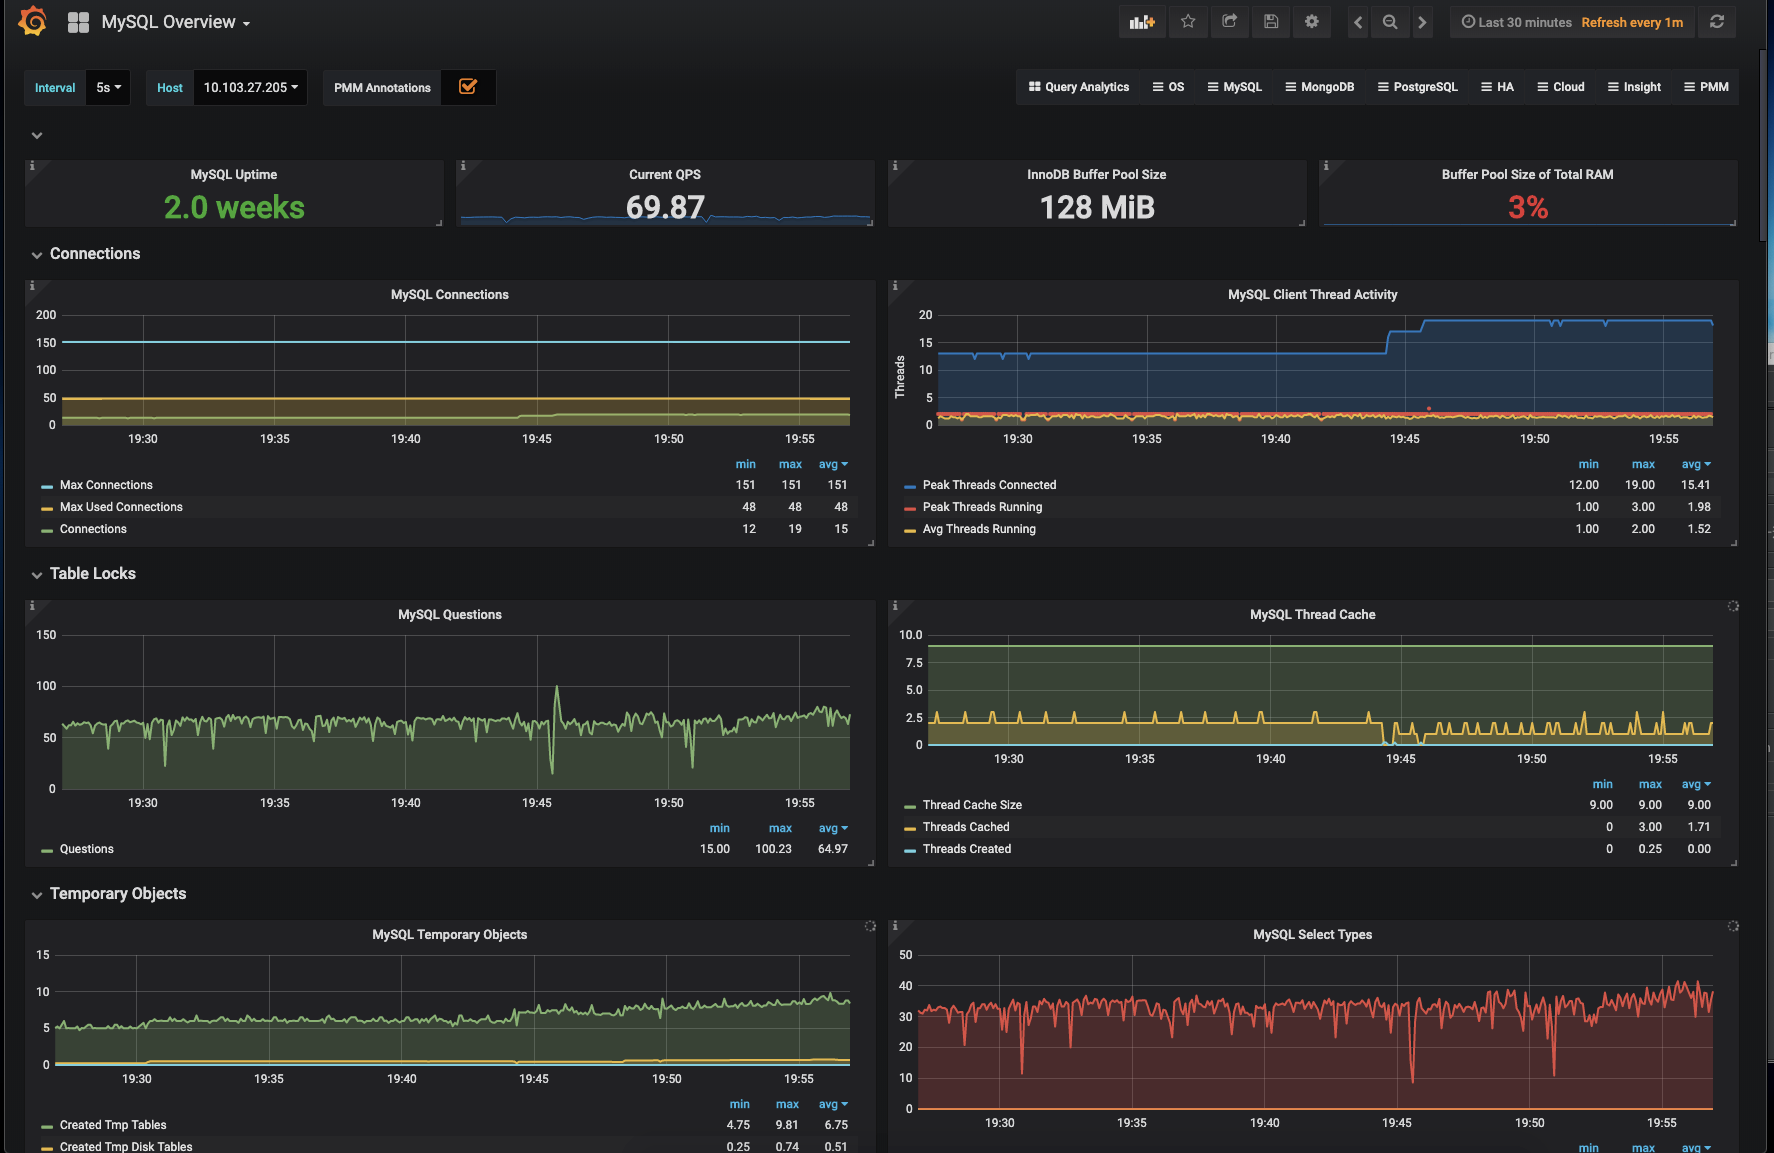Sort MySQL Connections legend by avg
Screen dimensions: 1774x1153
tap(832, 464)
